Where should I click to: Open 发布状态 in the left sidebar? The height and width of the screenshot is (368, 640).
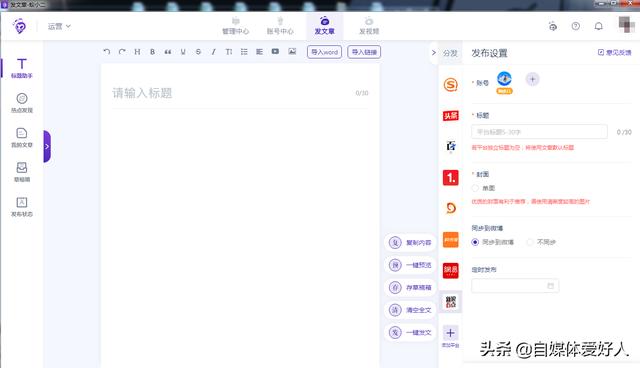tap(22, 207)
